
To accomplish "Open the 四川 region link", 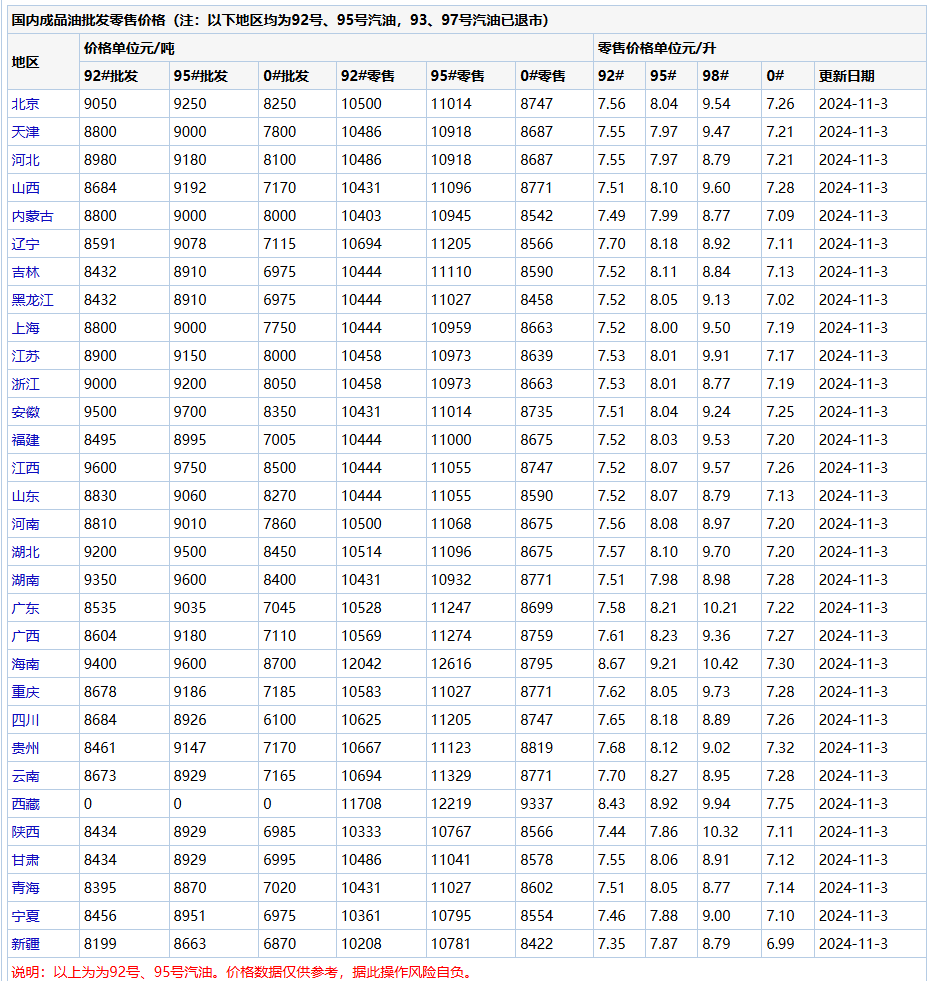I will [25, 720].
